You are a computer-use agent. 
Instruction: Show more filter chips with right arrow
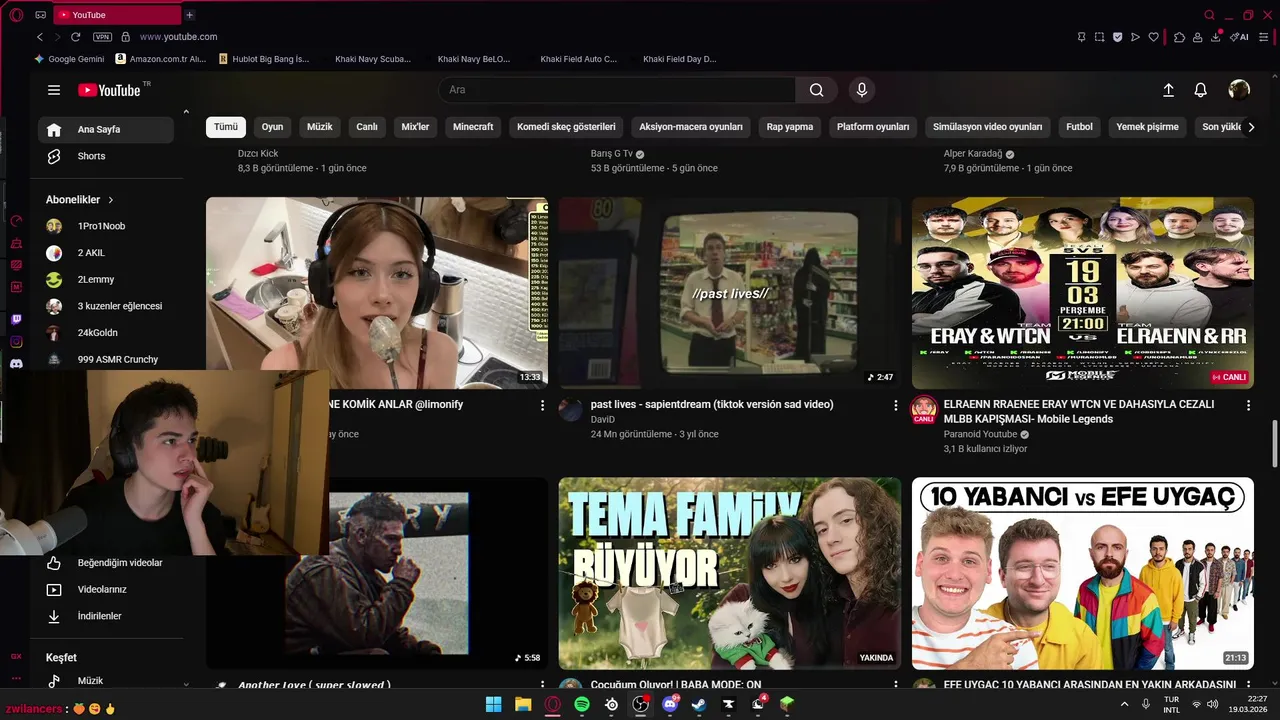pyautogui.click(x=1251, y=127)
